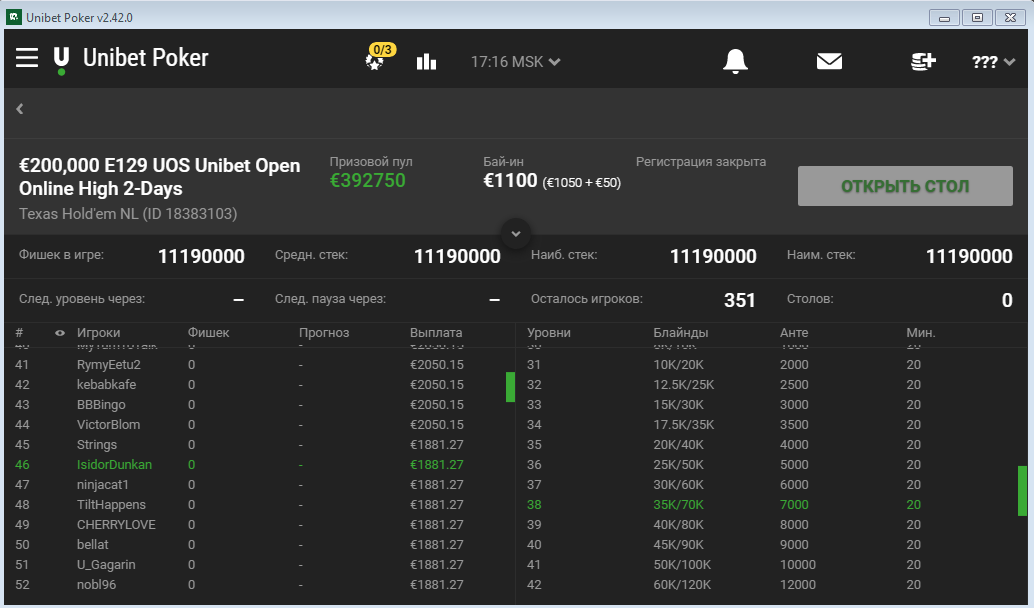Minimize the Unibet Poker window

pyautogui.click(x=944, y=18)
